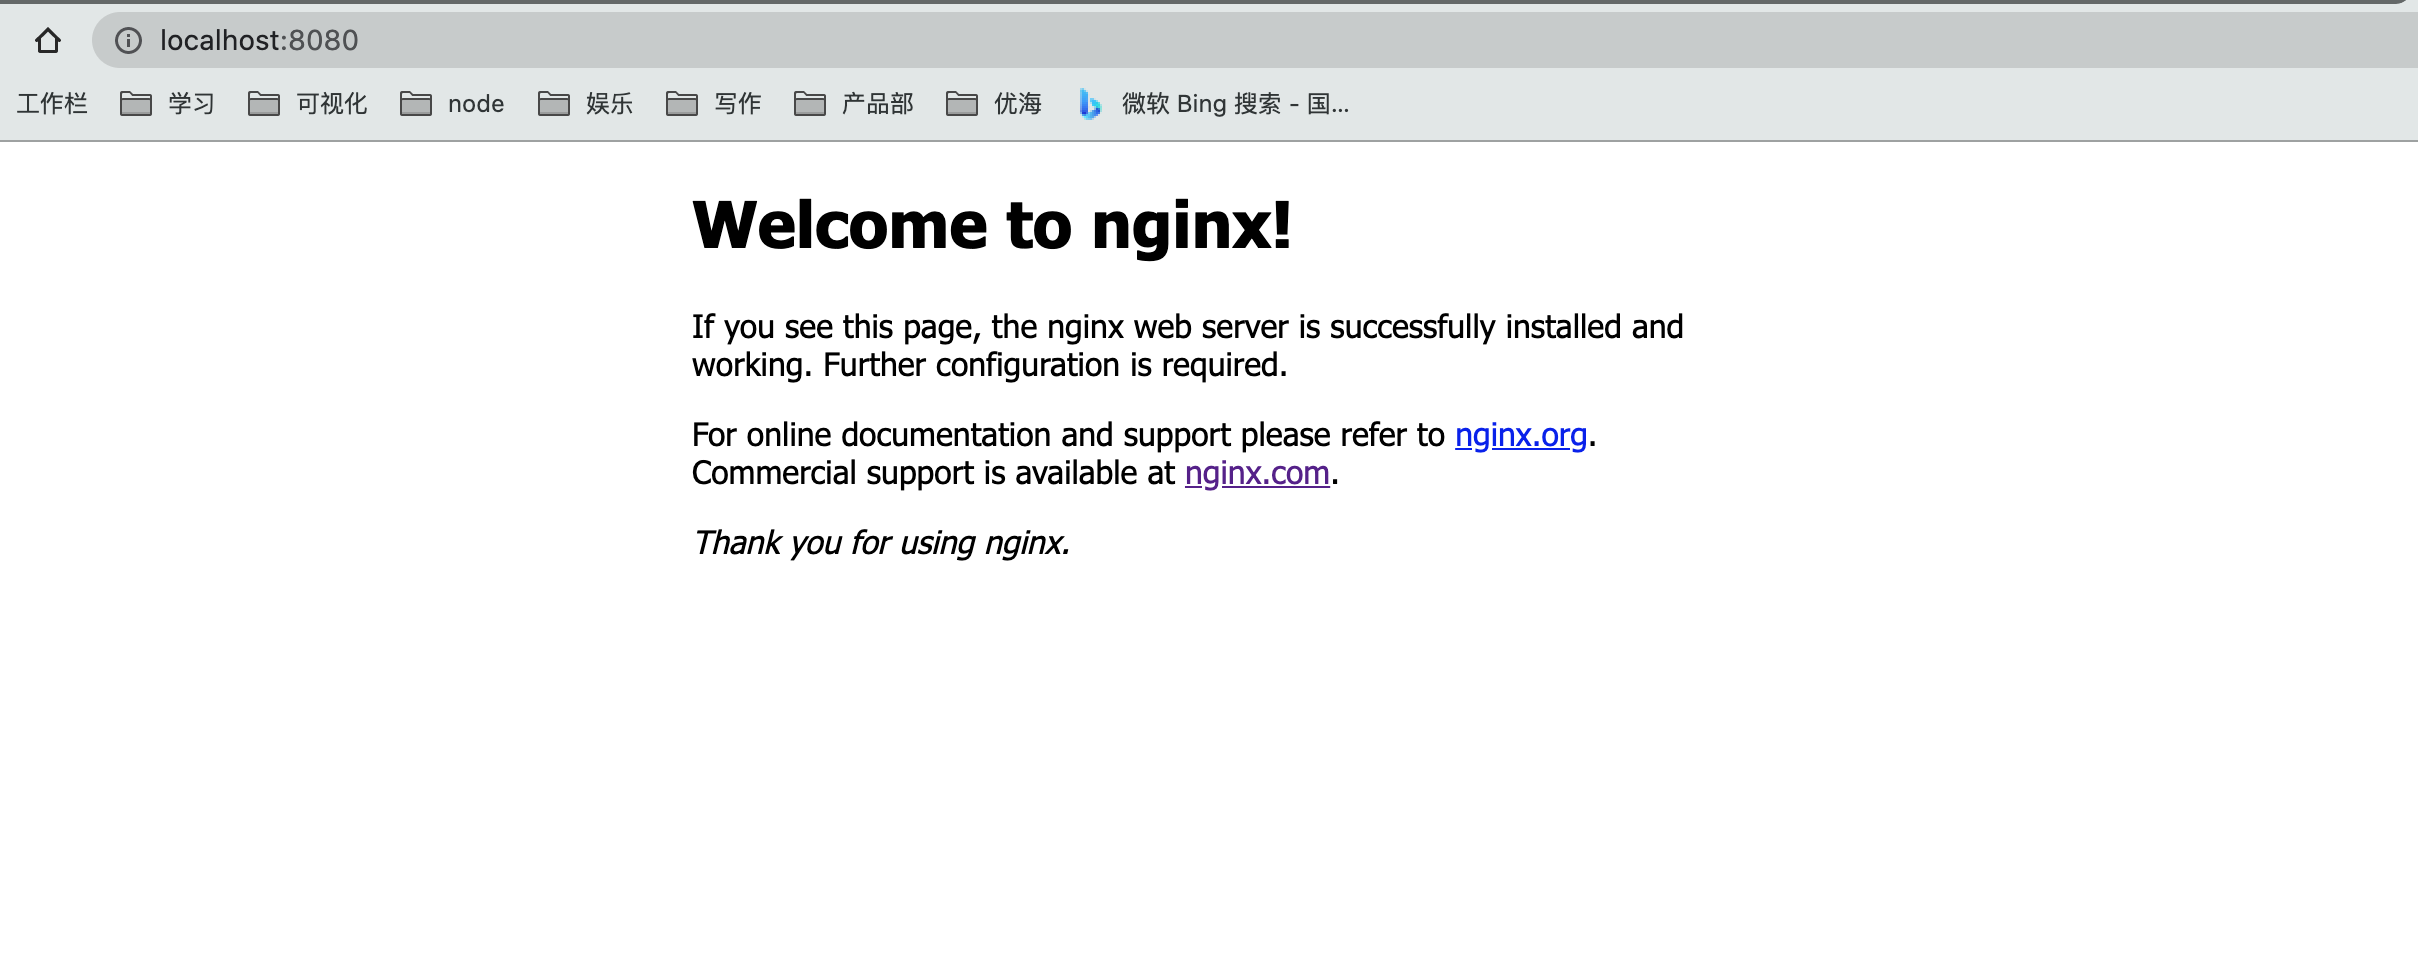Follow the nginx.org documentation link
This screenshot has height=954, width=2418.
click(1520, 435)
